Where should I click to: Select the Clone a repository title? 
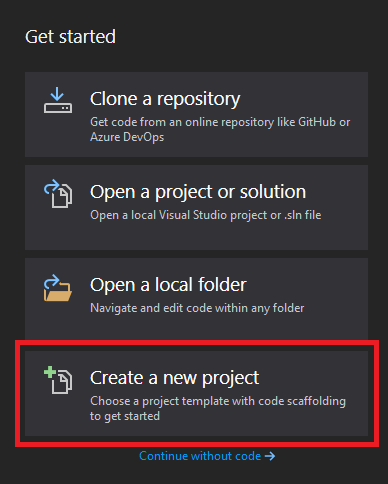pos(165,99)
